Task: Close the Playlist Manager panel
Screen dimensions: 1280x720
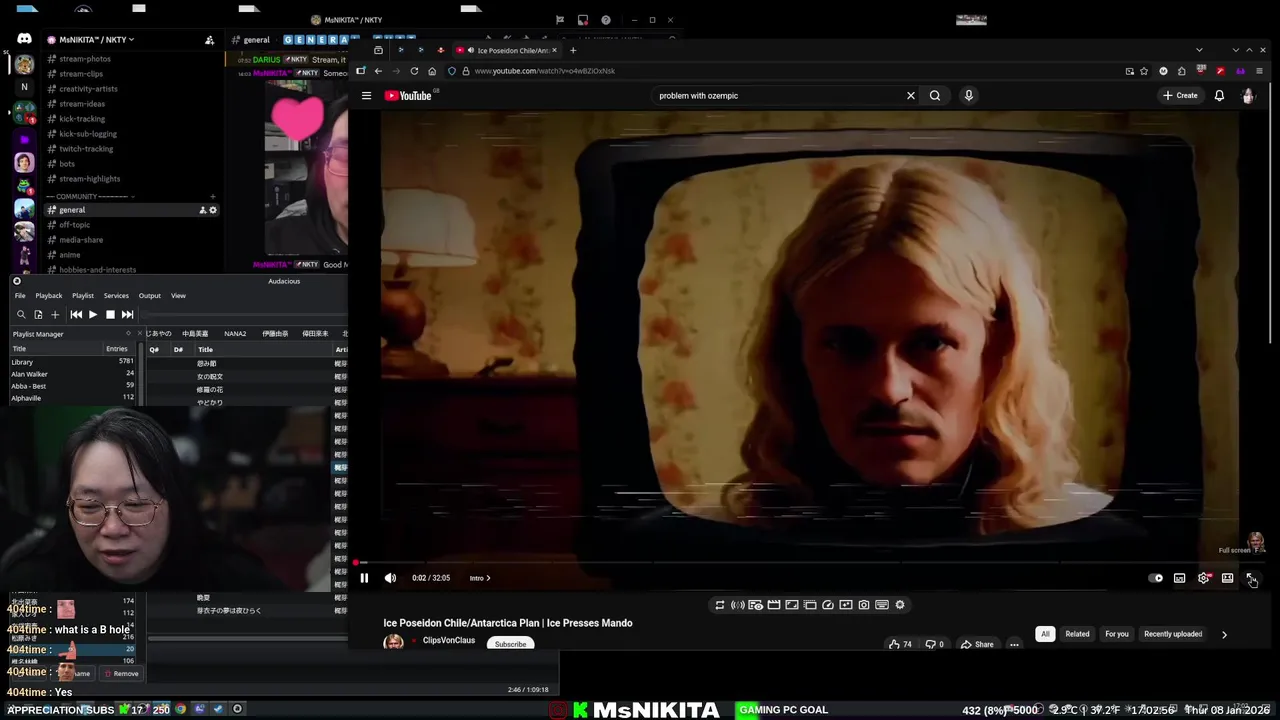Action: [138, 334]
